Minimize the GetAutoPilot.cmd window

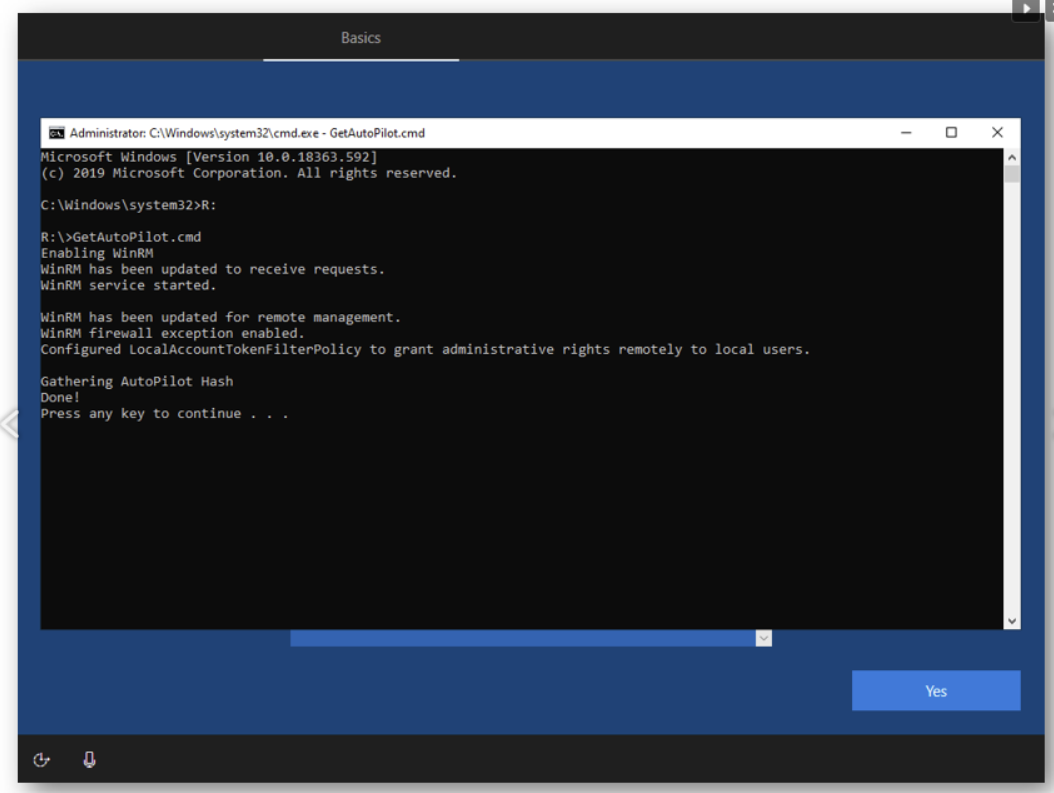coord(905,133)
